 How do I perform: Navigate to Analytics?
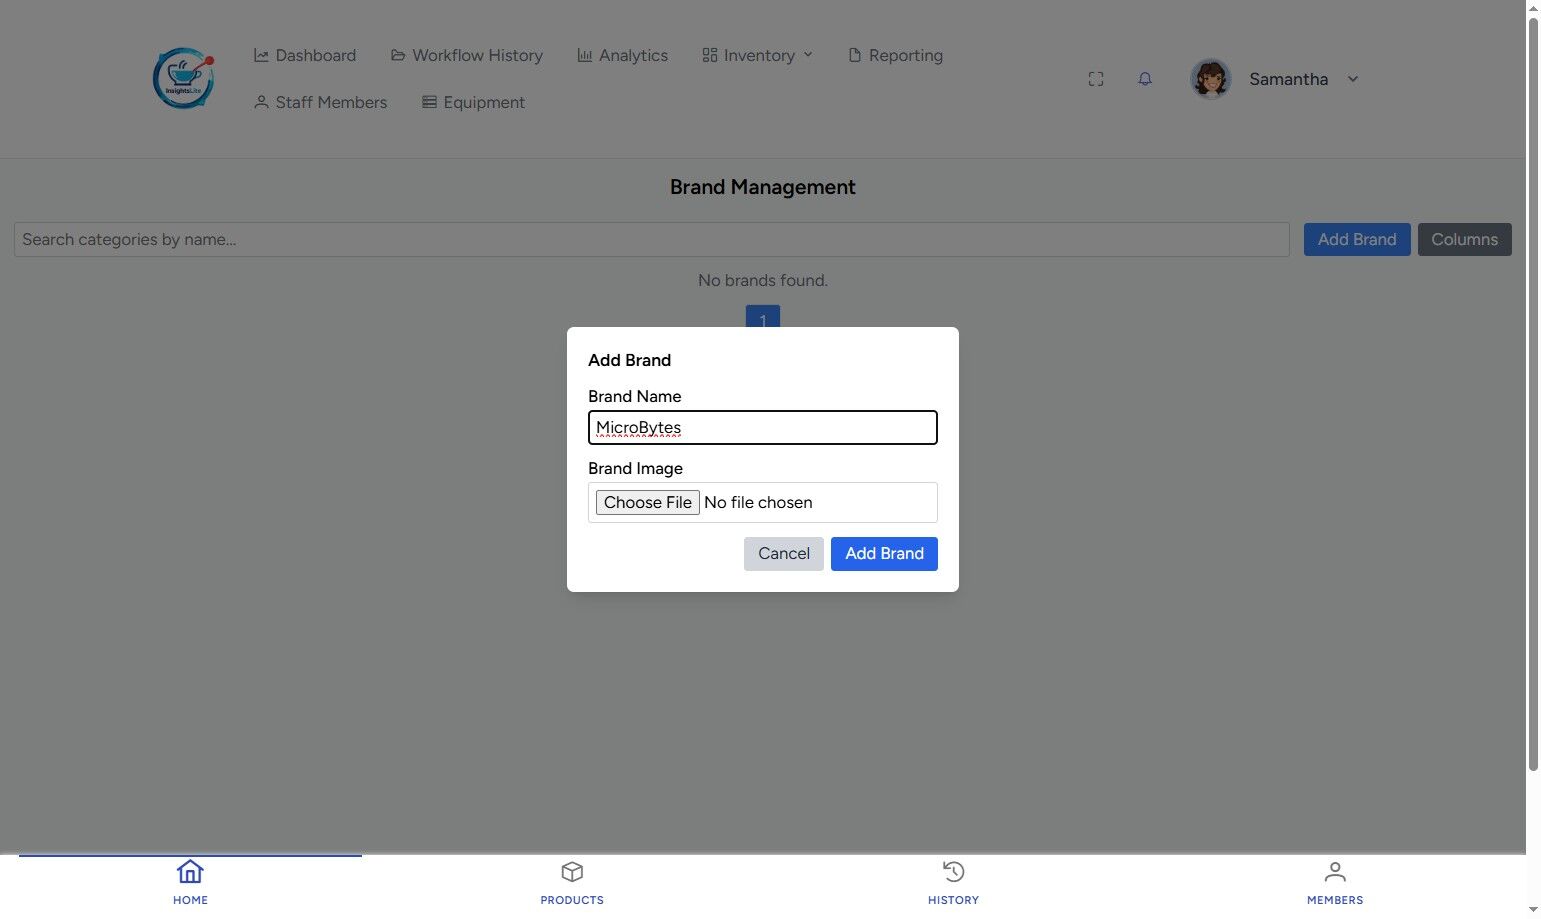[x=622, y=55]
